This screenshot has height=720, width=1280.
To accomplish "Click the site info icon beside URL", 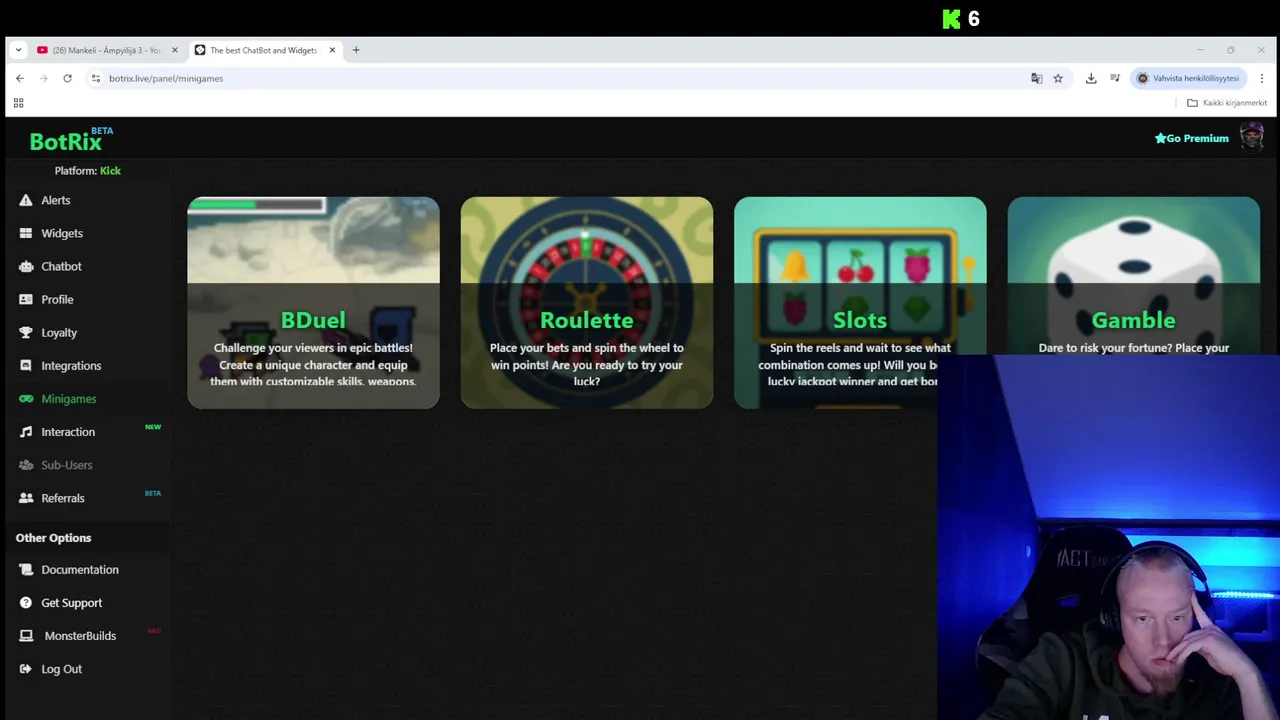I will tap(95, 78).
